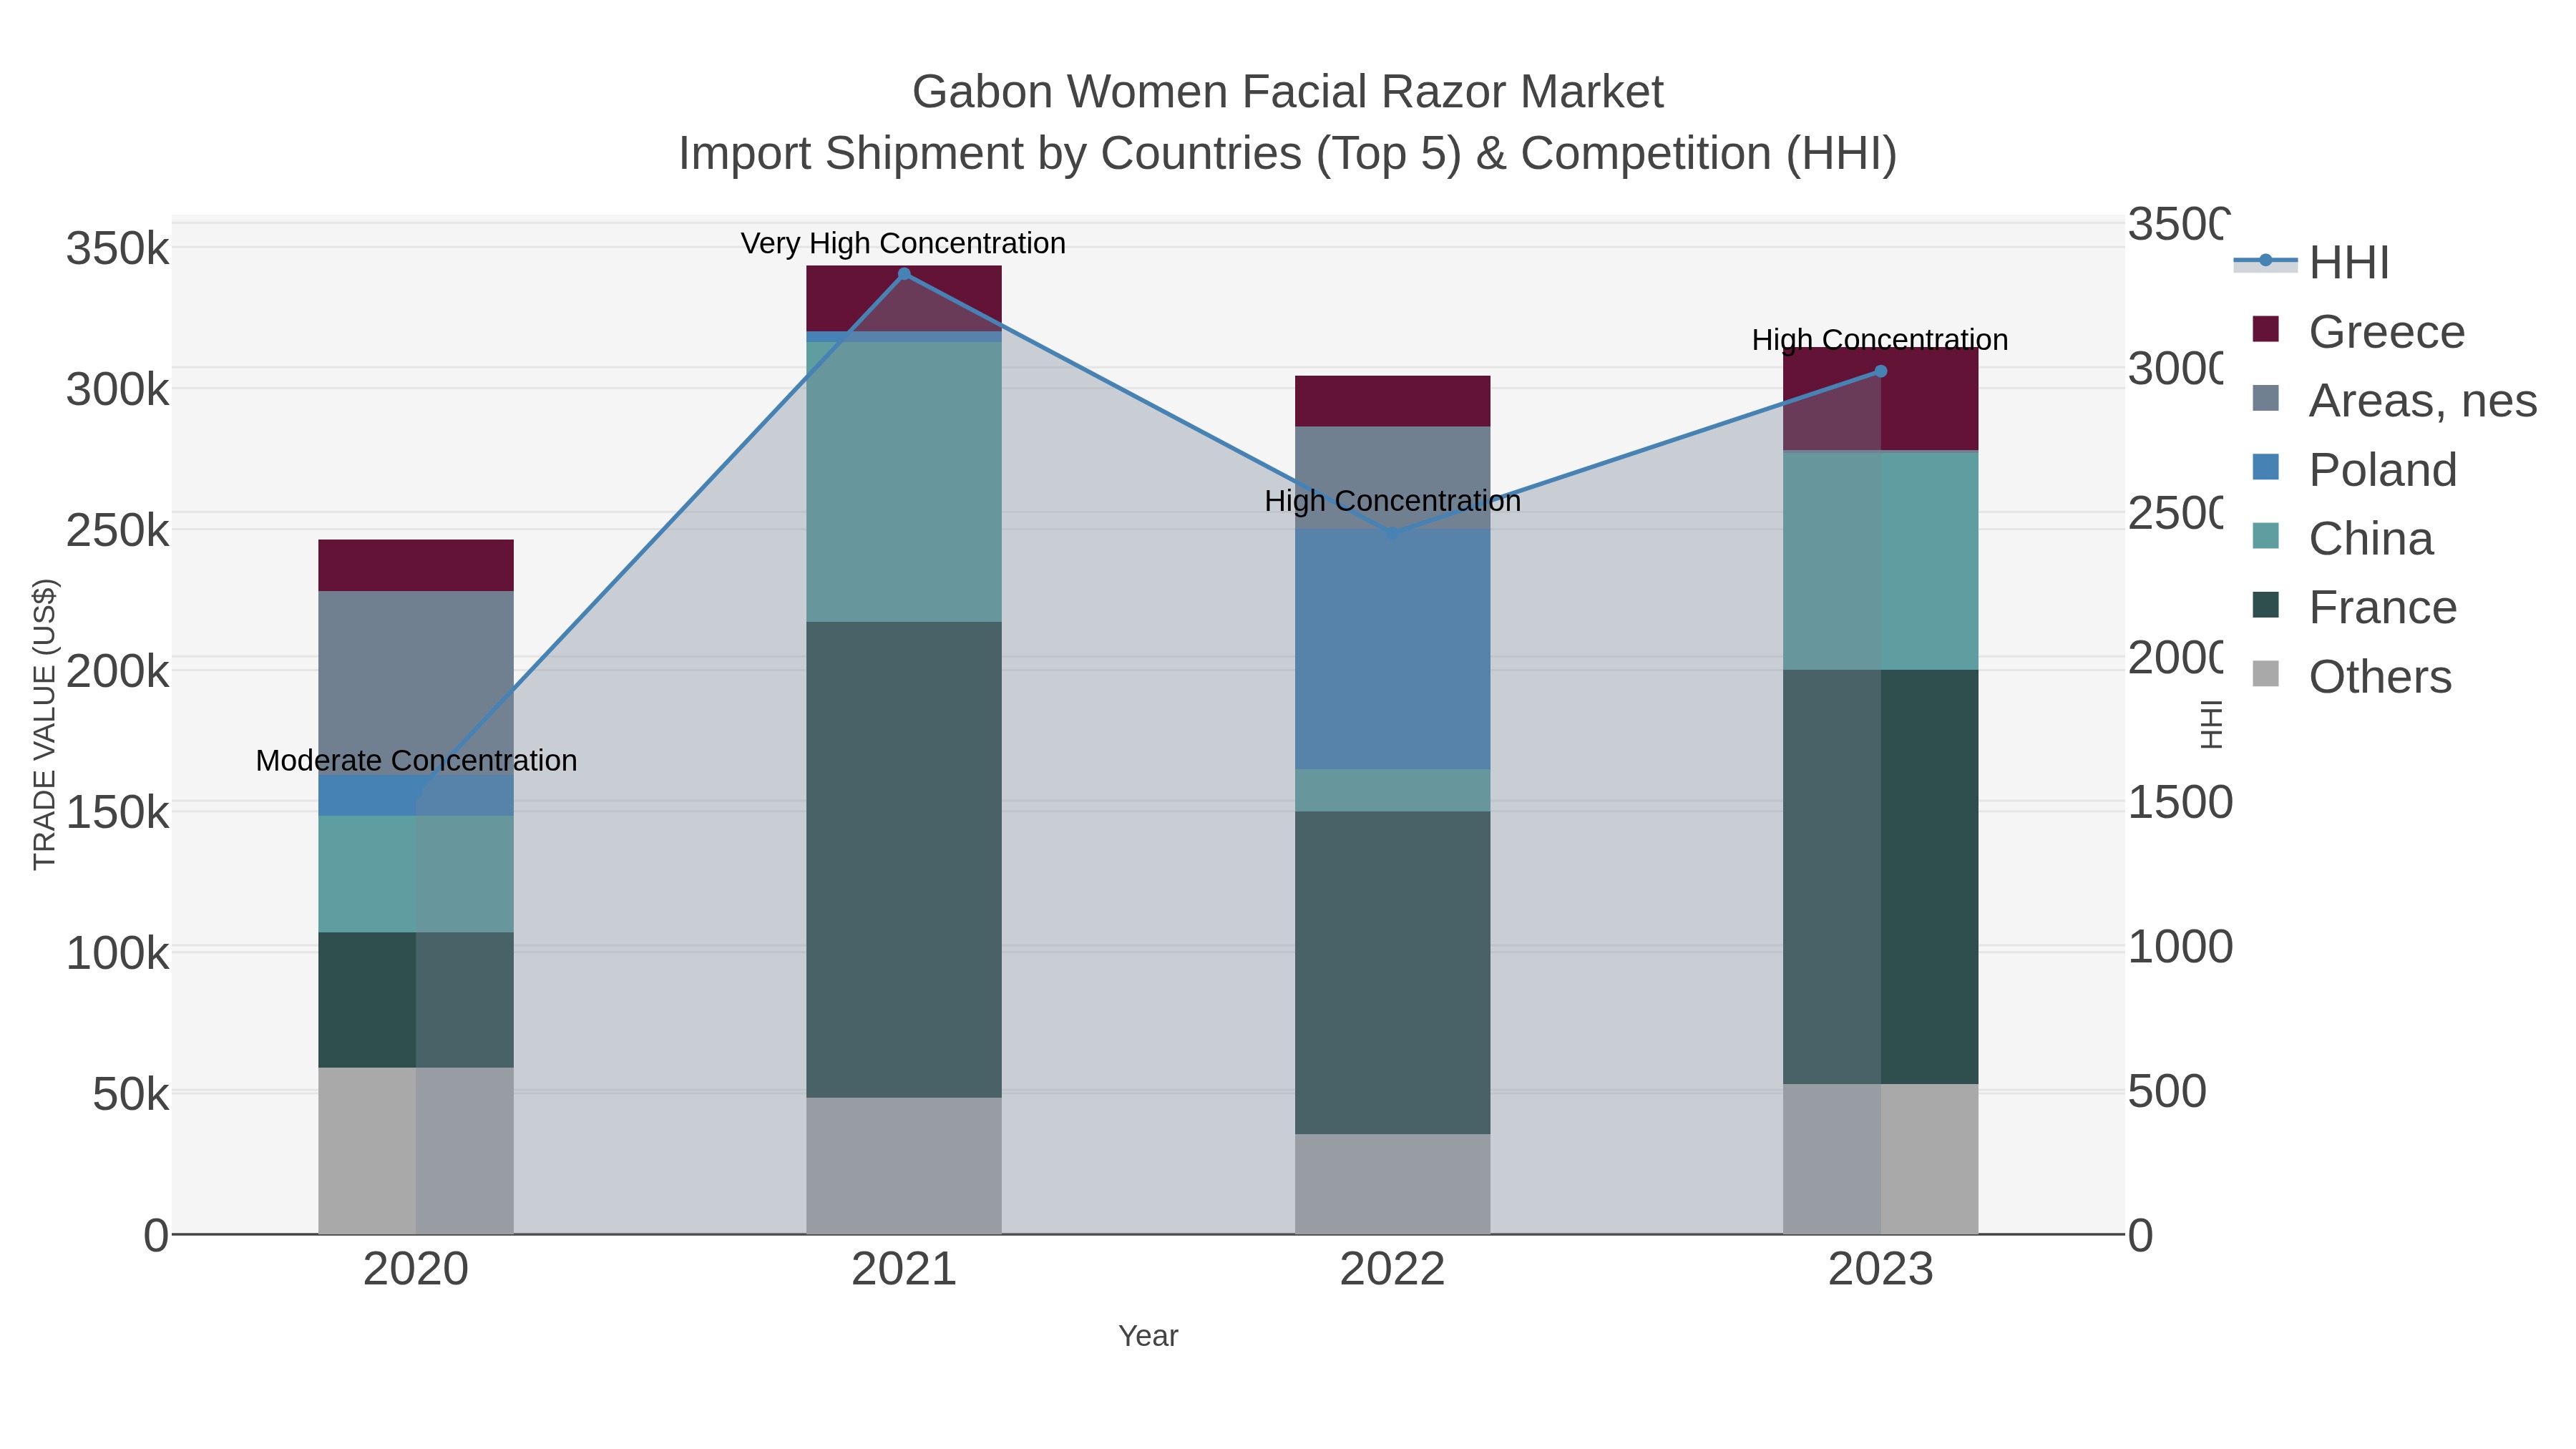Click the 2021 x-axis label
Screen dimensions: 2576x1449
(x=904, y=1270)
